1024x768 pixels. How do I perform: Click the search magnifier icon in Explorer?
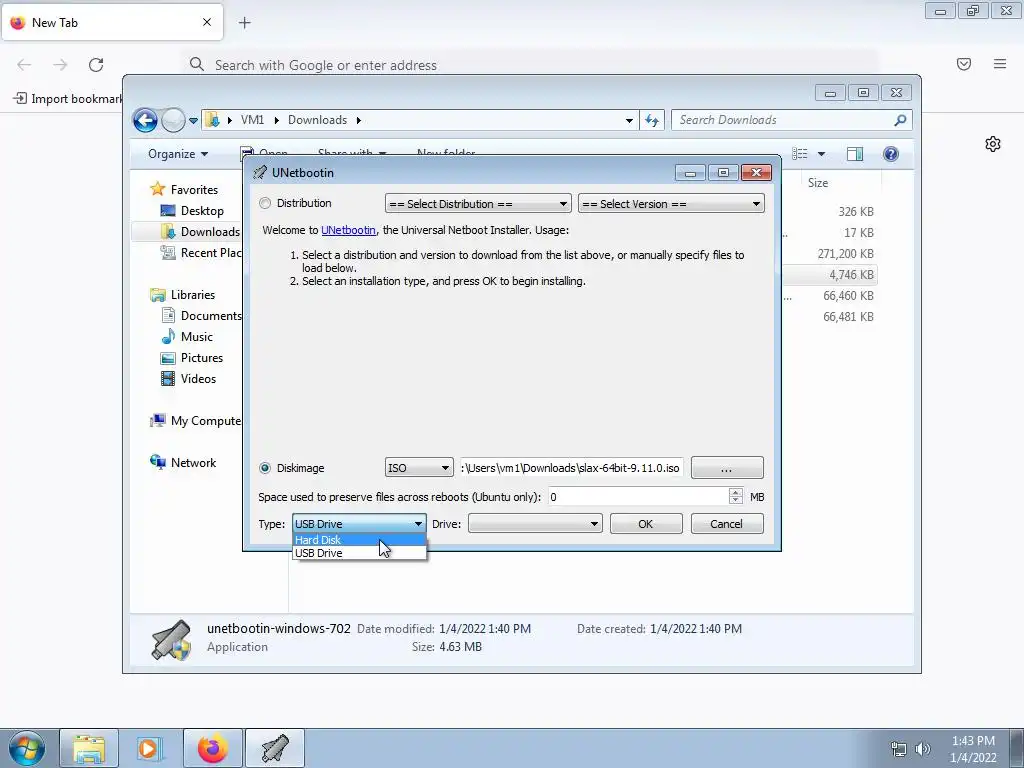[x=900, y=120]
